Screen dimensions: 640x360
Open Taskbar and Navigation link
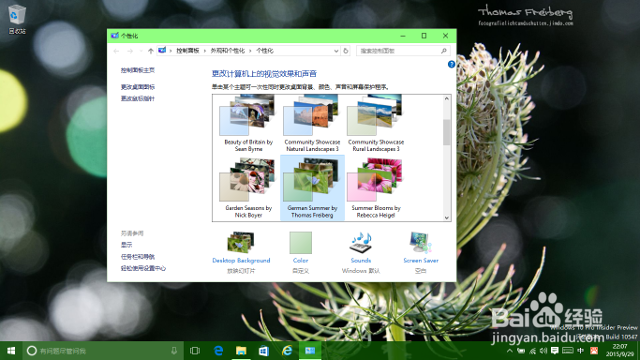[138, 257]
